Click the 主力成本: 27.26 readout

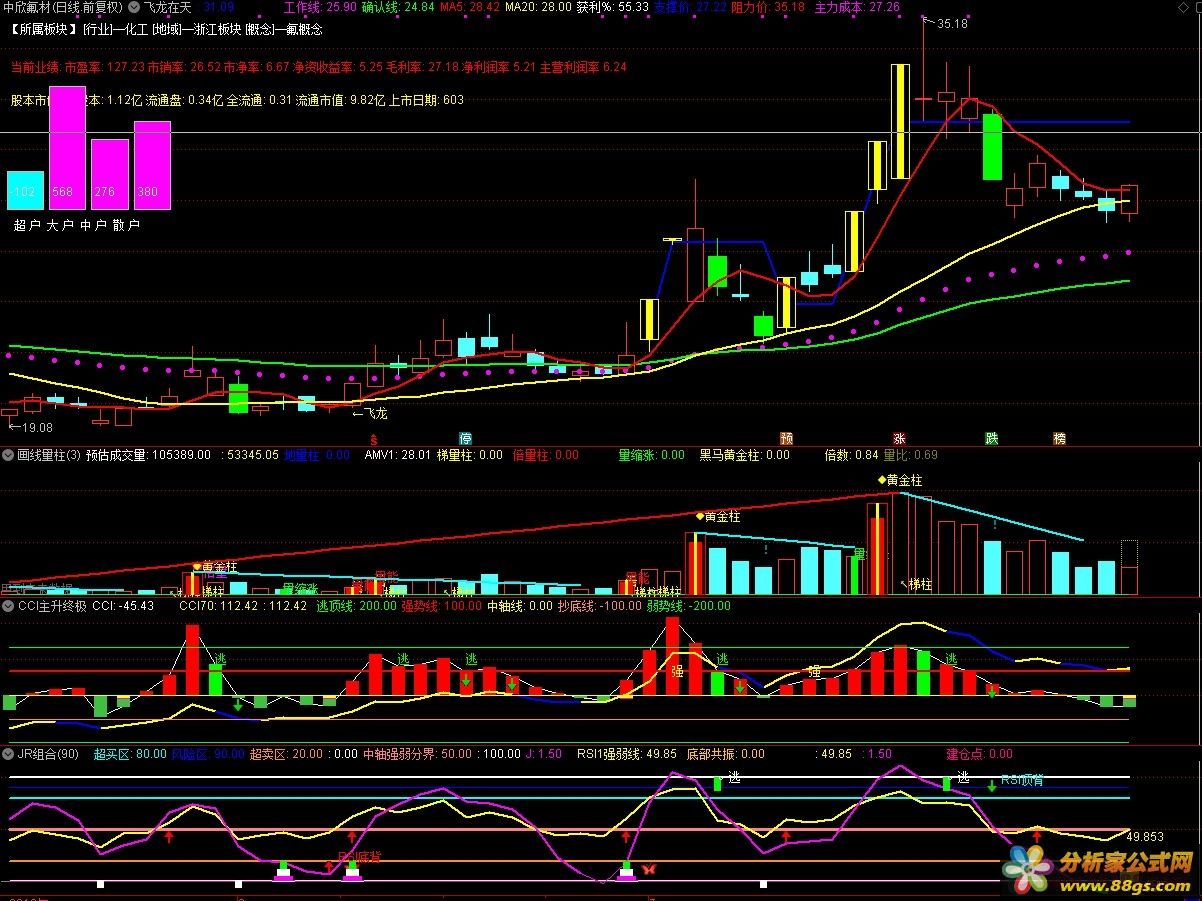click(x=857, y=7)
